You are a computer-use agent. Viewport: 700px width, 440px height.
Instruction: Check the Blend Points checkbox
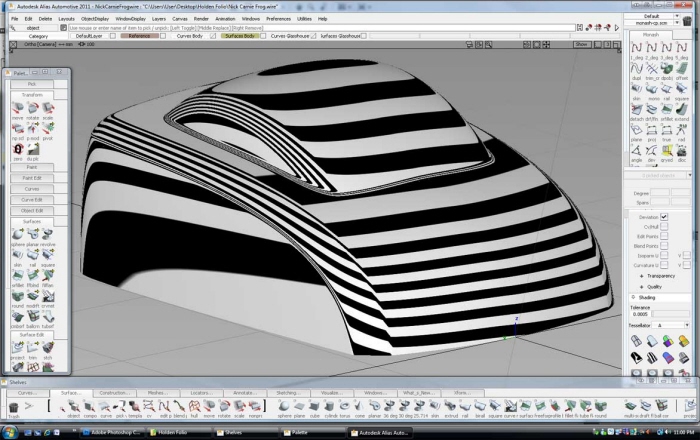[x=665, y=245]
